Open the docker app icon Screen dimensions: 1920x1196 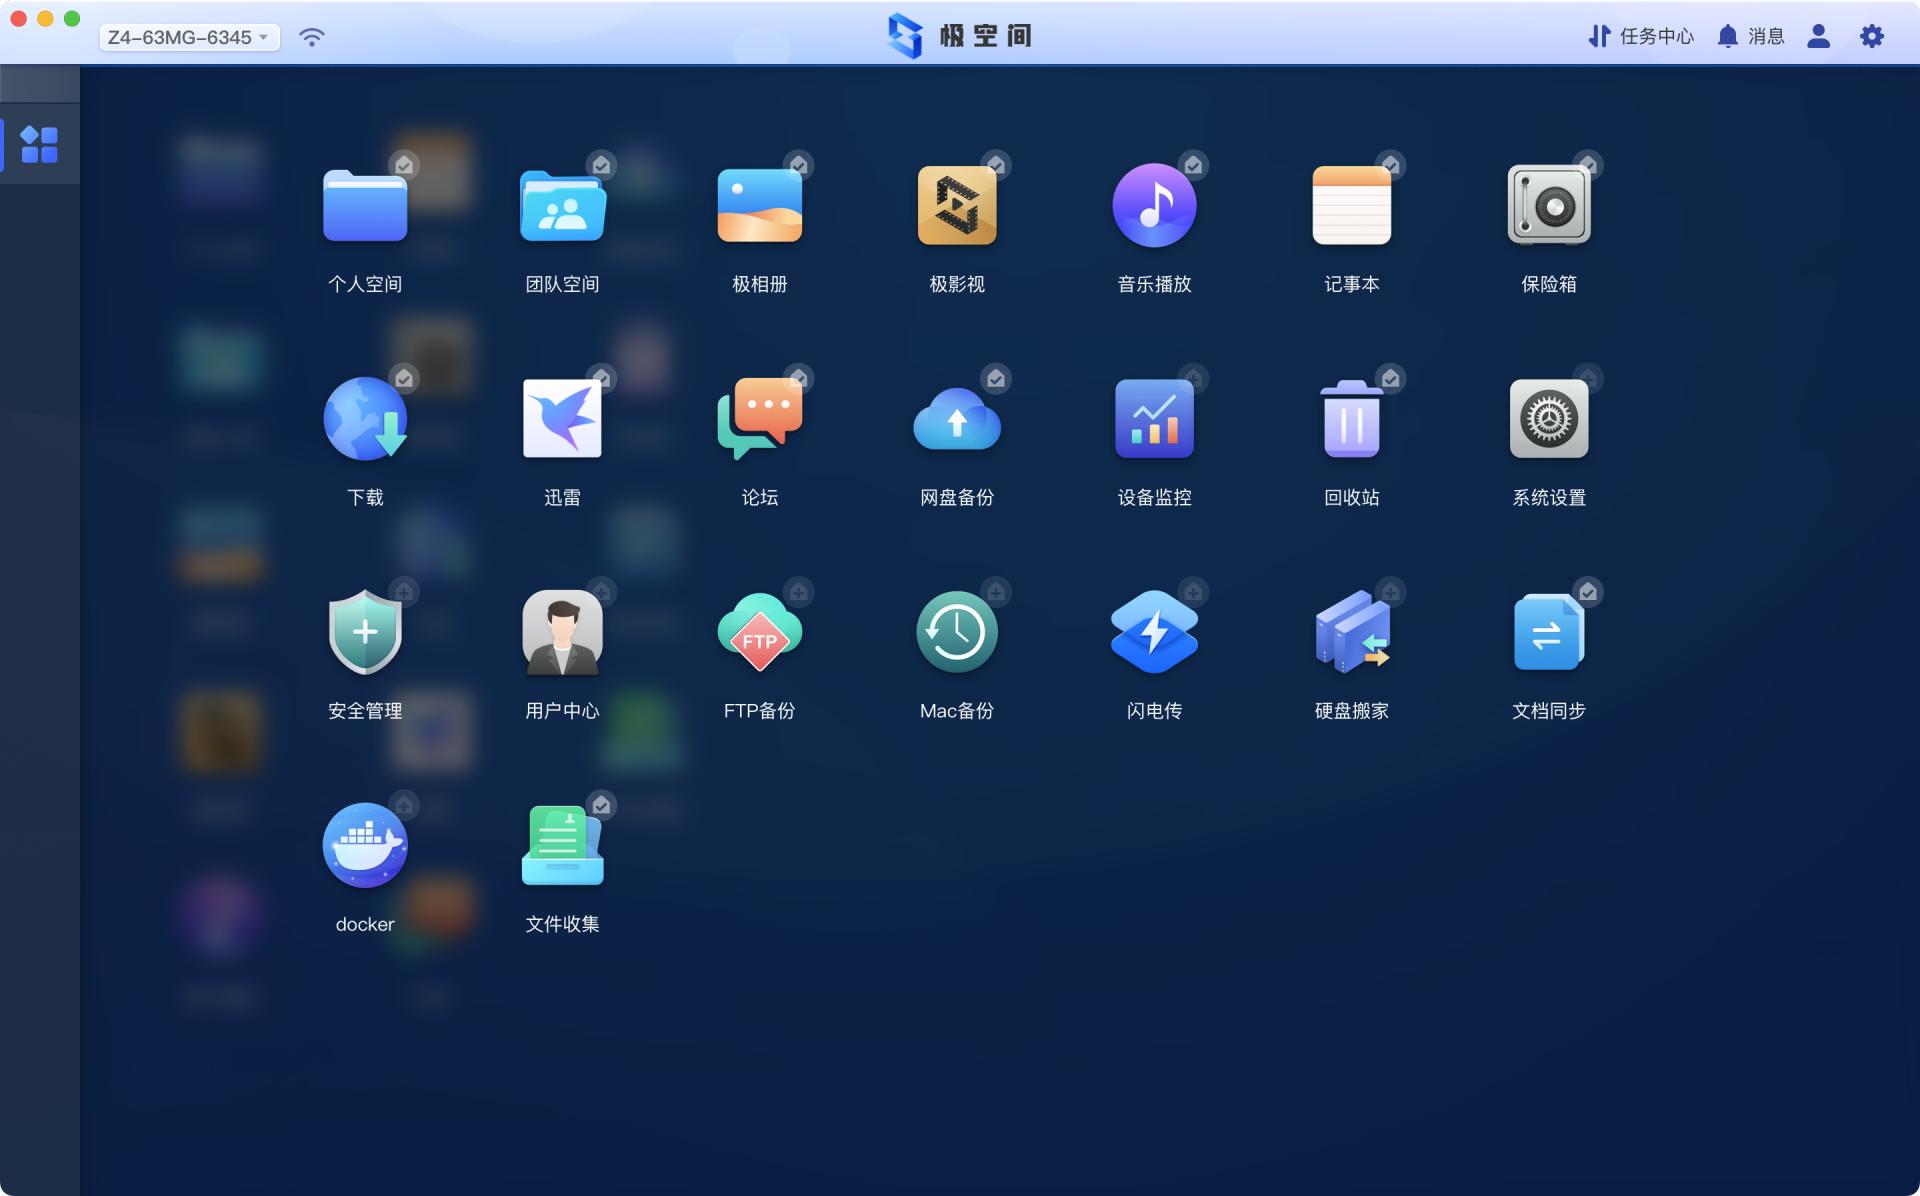(x=365, y=846)
